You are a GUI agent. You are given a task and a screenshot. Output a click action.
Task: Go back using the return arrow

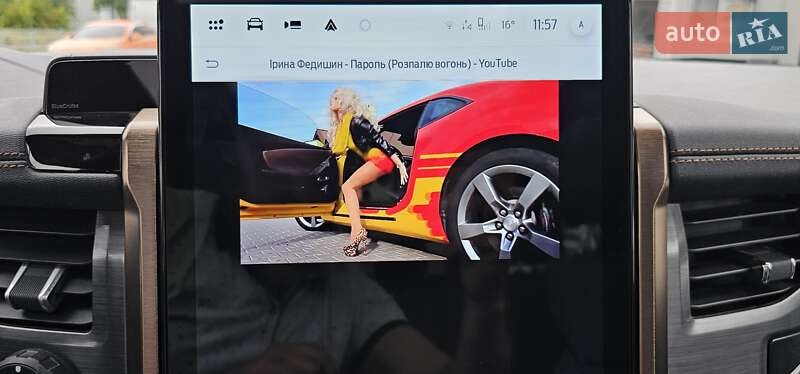coord(212,64)
